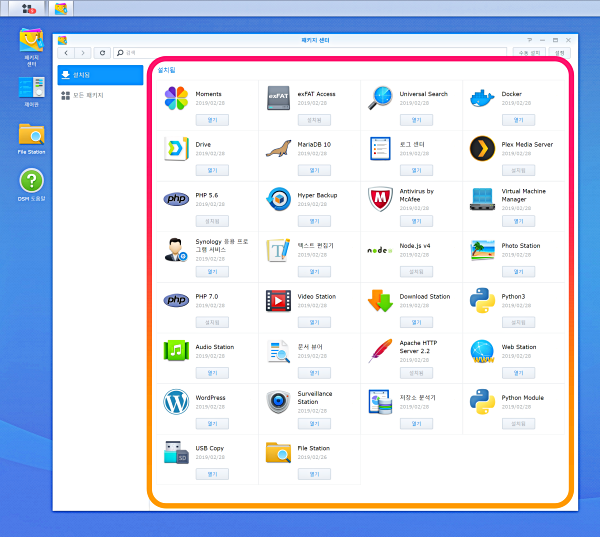Select Package Center taskbar button
The height and width of the screenshot is (537, 600).
tap(61, 8)
